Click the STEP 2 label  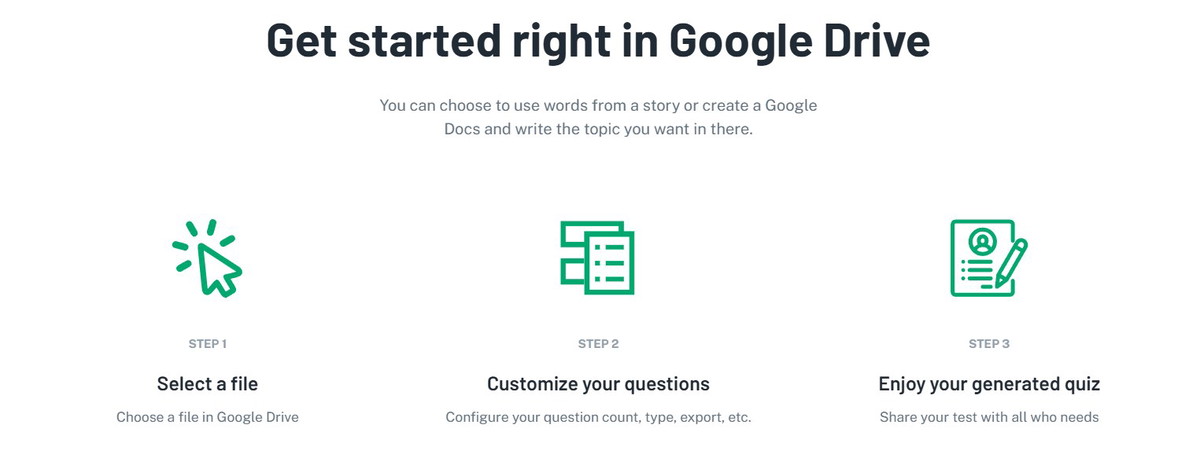[x=598, y=344]
